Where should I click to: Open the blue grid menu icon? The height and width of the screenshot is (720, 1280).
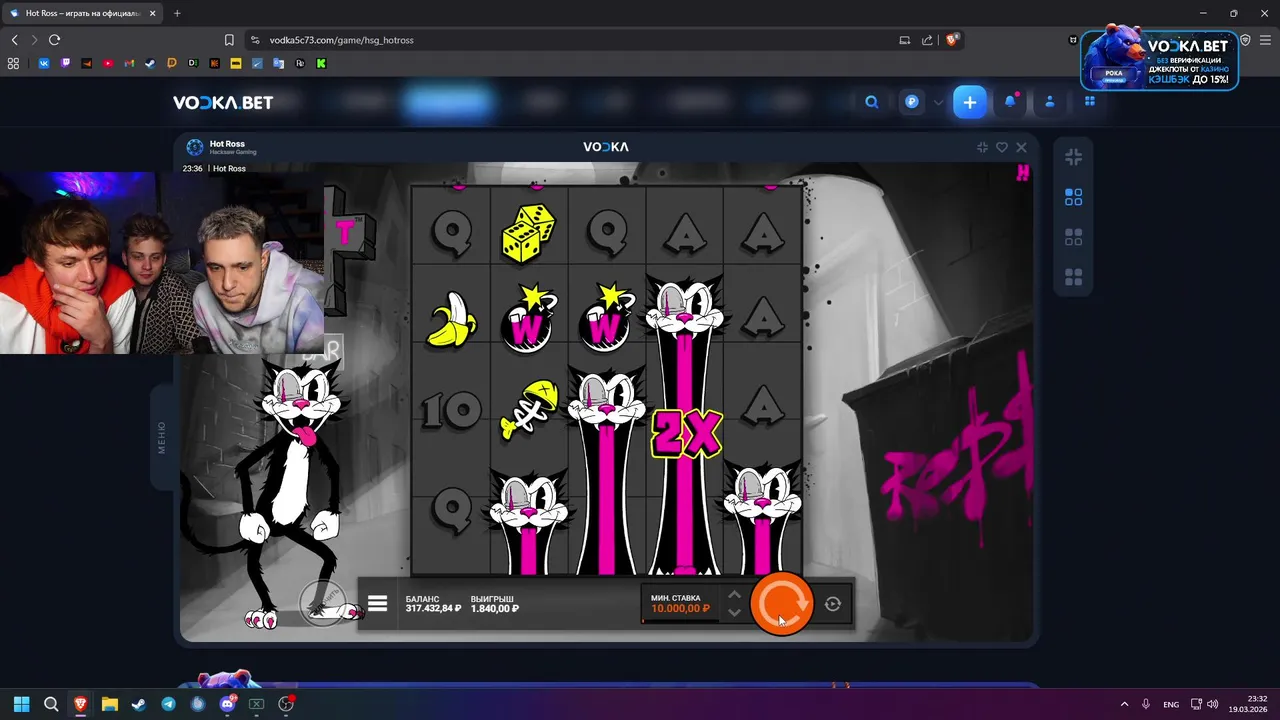tap(1090, 101)
